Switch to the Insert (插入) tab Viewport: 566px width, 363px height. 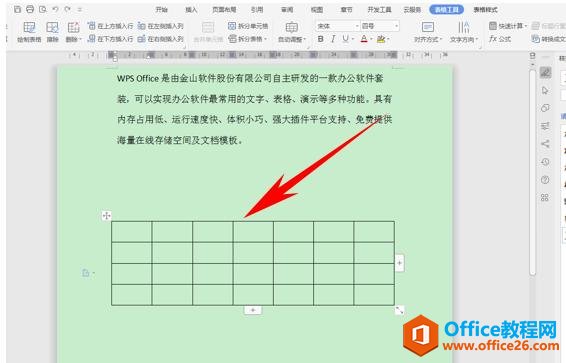tap(191, 10)
